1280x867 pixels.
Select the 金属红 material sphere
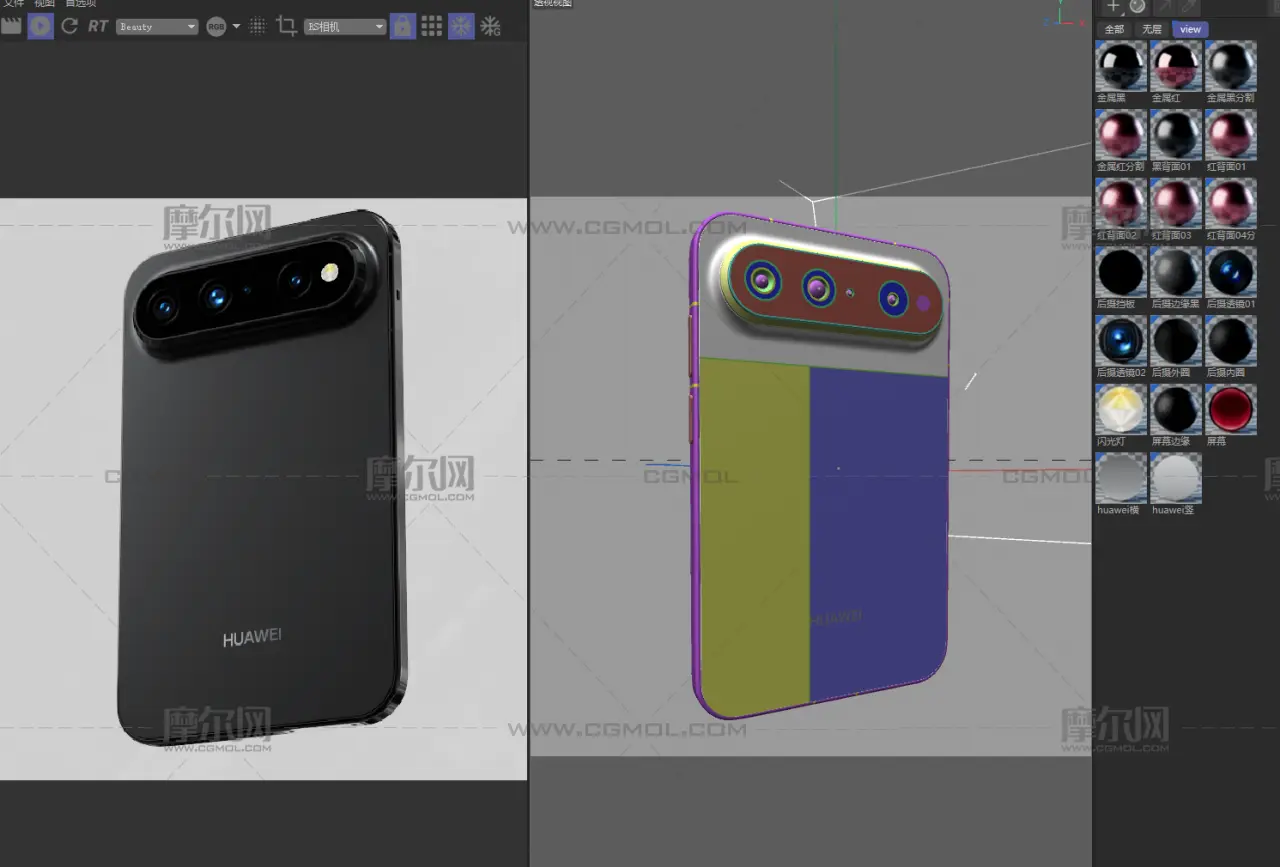coord(1176,66)
